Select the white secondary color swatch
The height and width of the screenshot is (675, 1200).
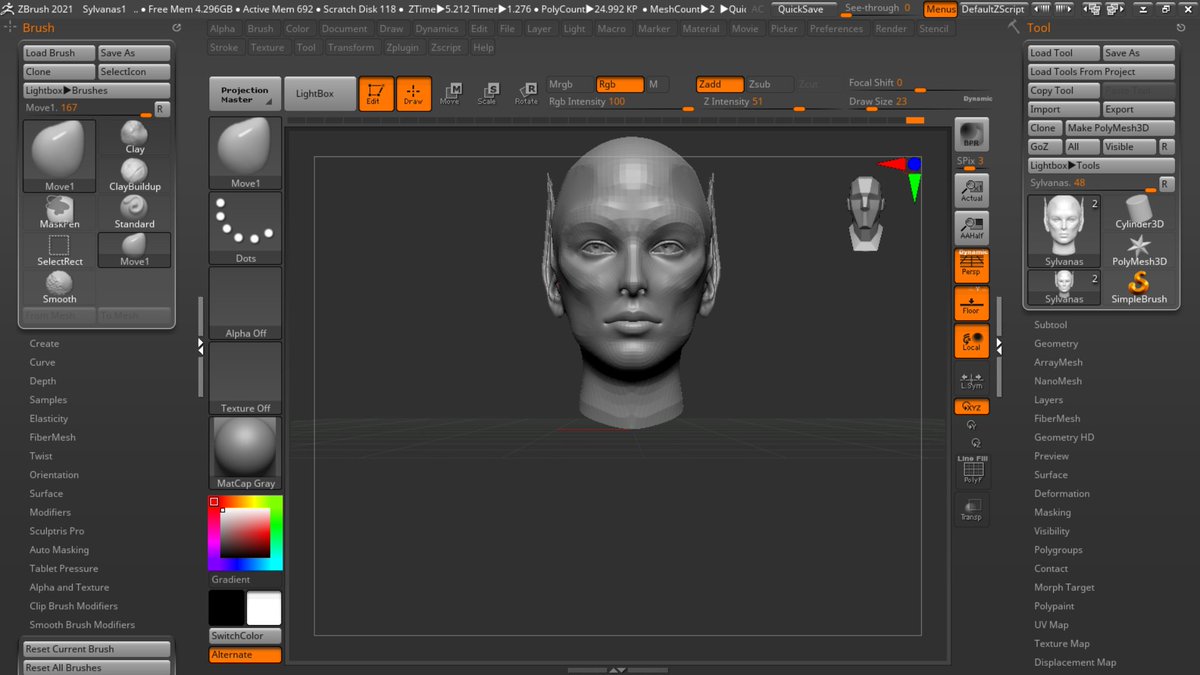264,608
